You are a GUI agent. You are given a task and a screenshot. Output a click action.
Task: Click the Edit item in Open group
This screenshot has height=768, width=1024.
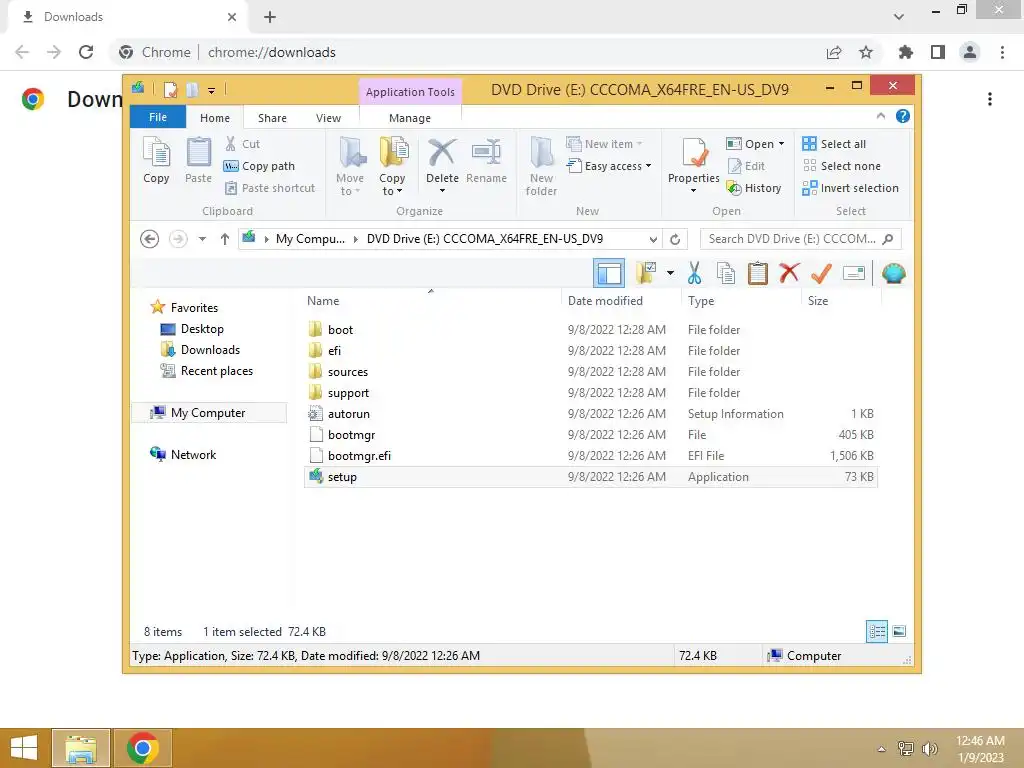click(x=746, y=166)
